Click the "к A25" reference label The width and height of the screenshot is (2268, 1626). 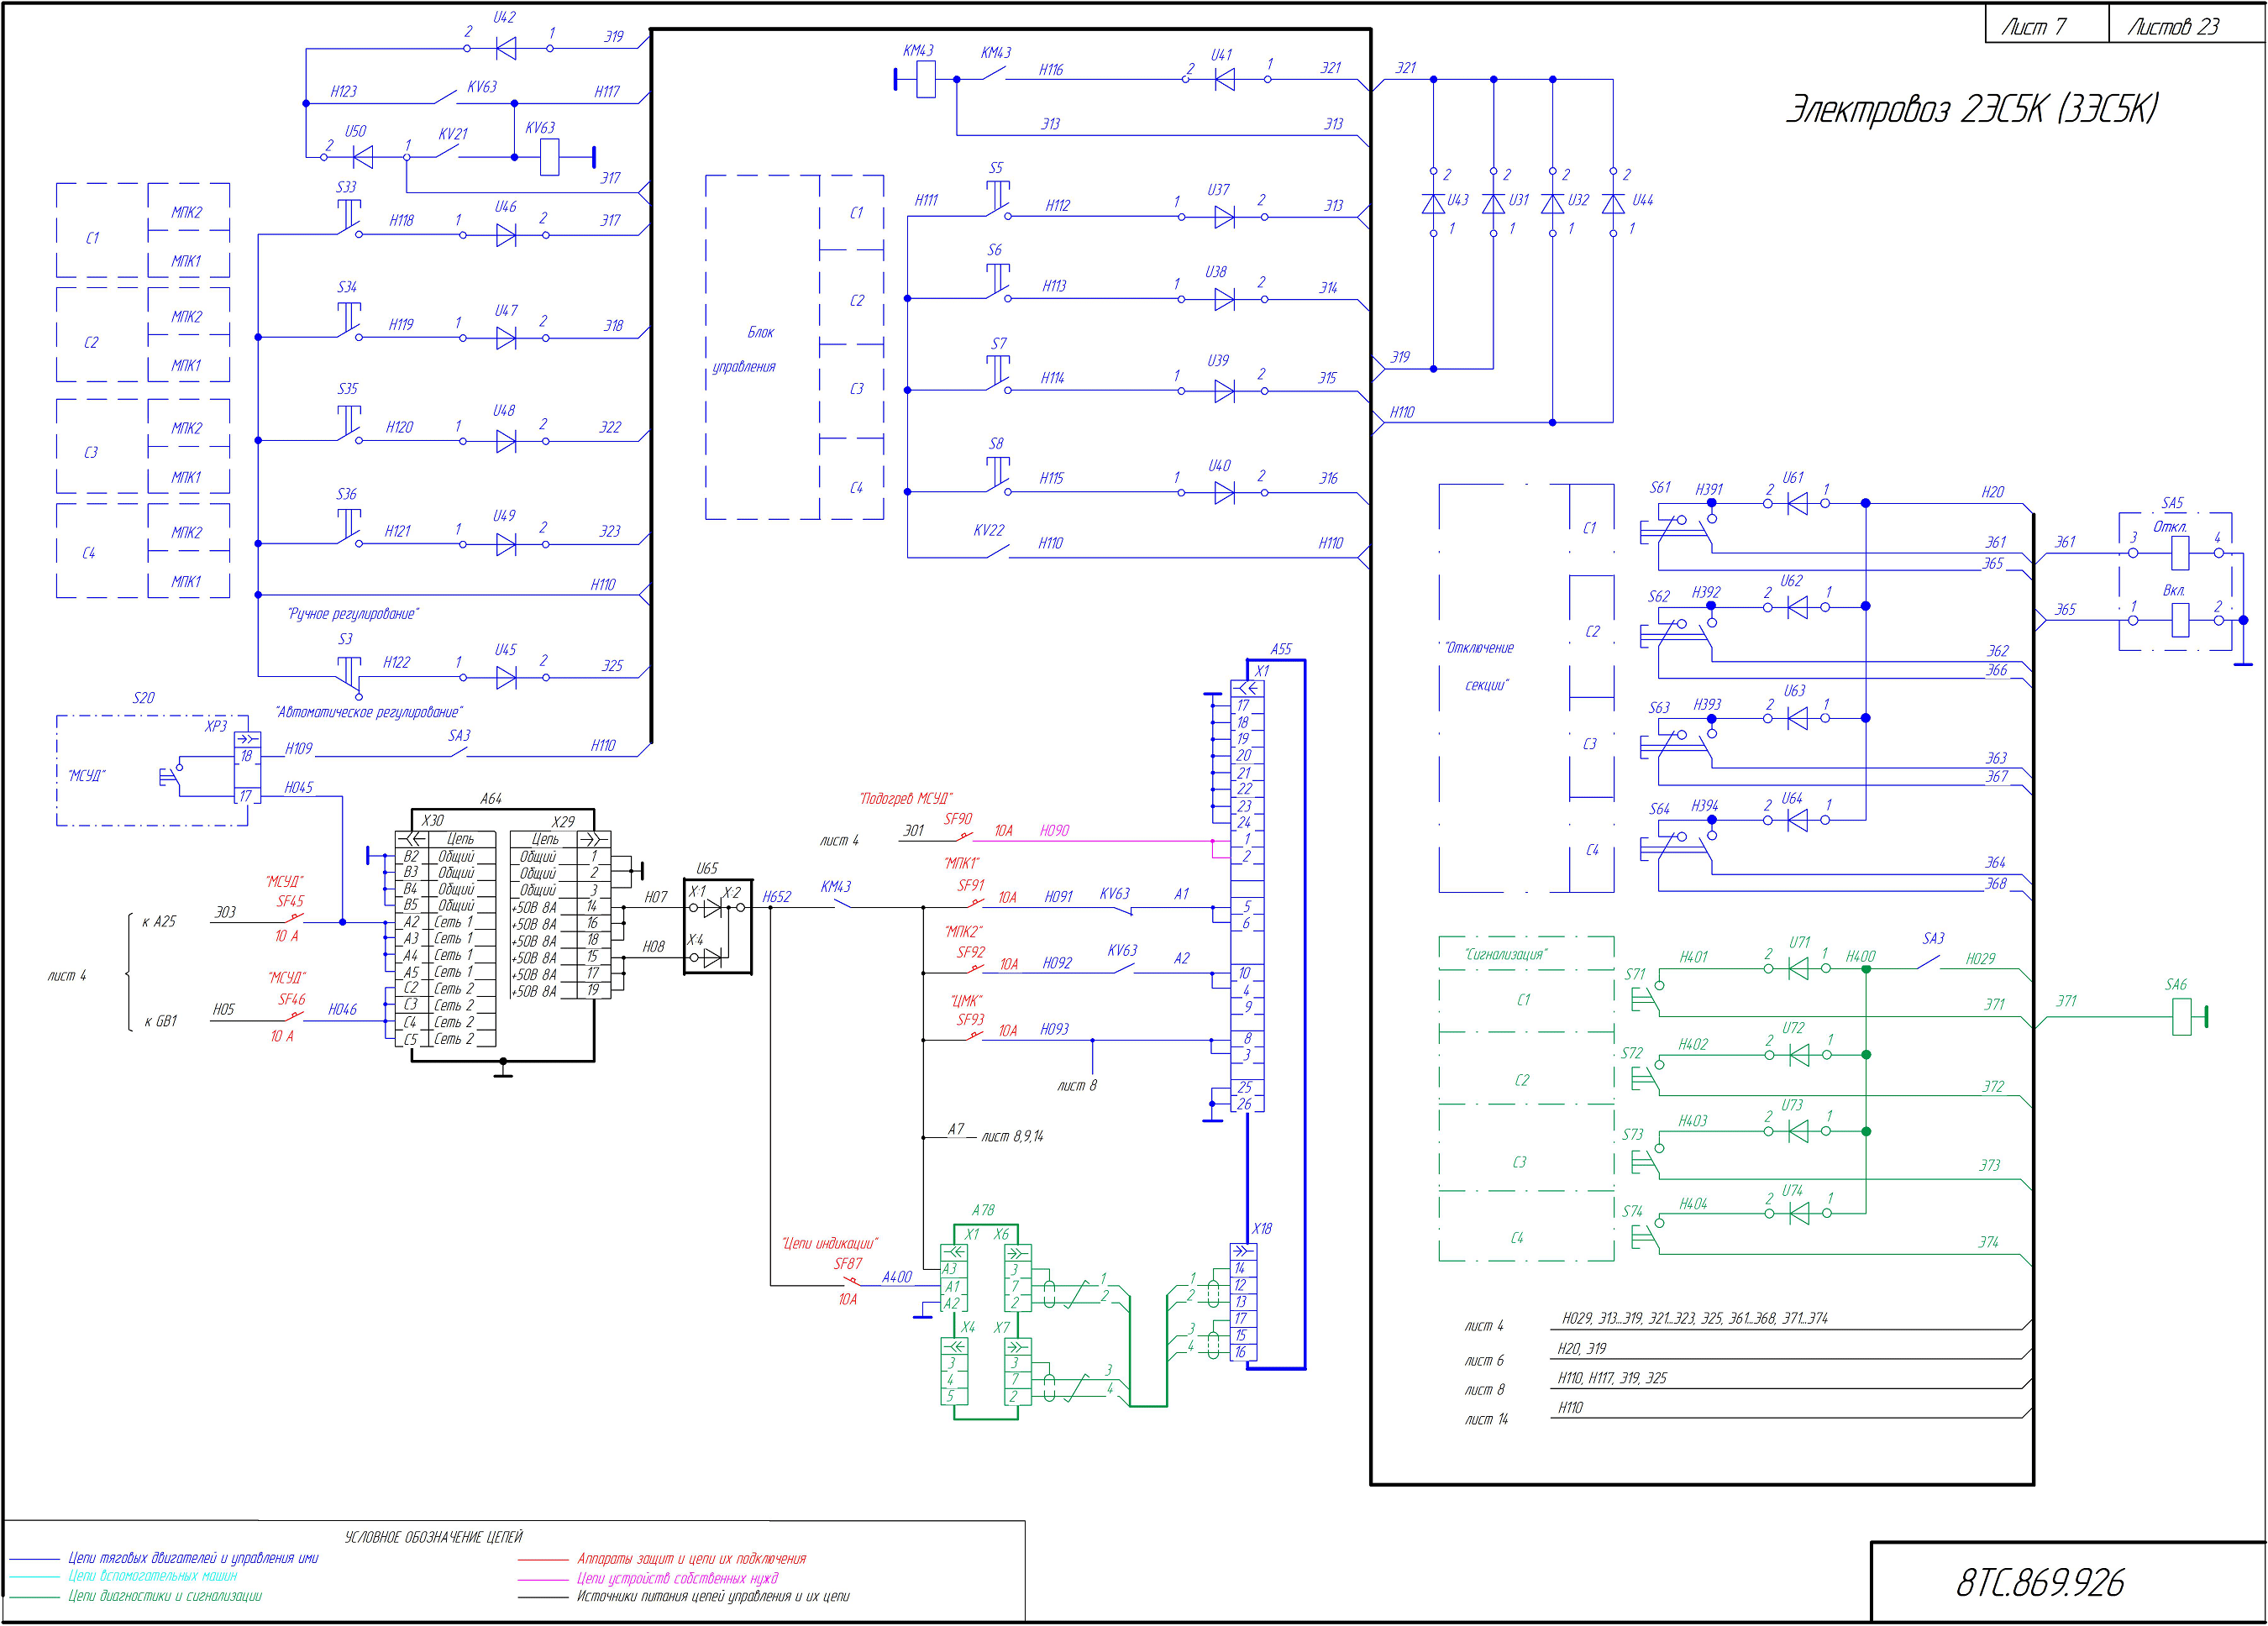click(159, 921)
